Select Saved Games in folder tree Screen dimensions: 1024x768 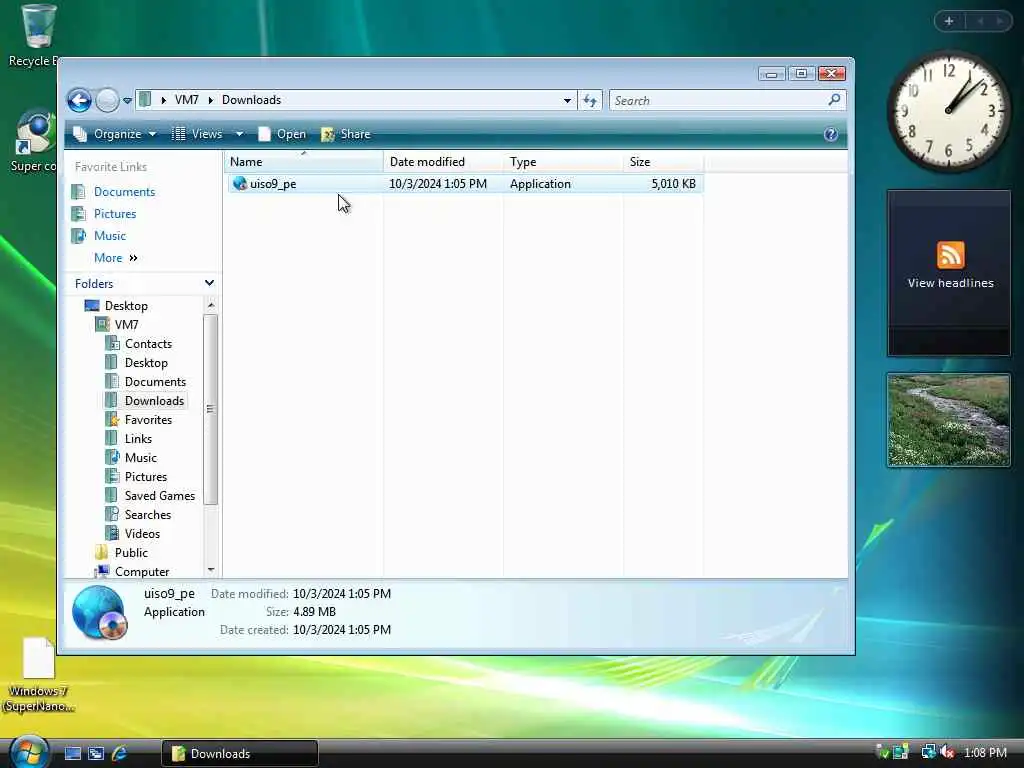click(159, 495)
